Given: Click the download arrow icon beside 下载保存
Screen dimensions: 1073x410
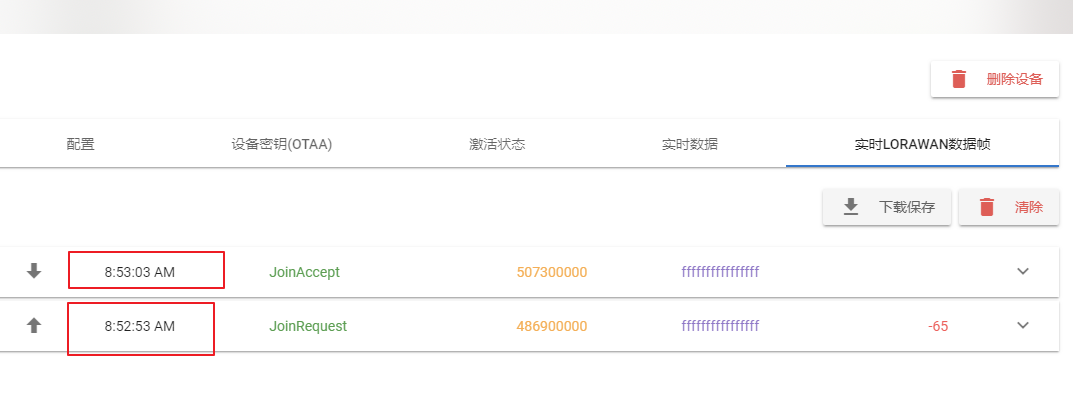Looking at the screenshot, I should tap(851, 207).
